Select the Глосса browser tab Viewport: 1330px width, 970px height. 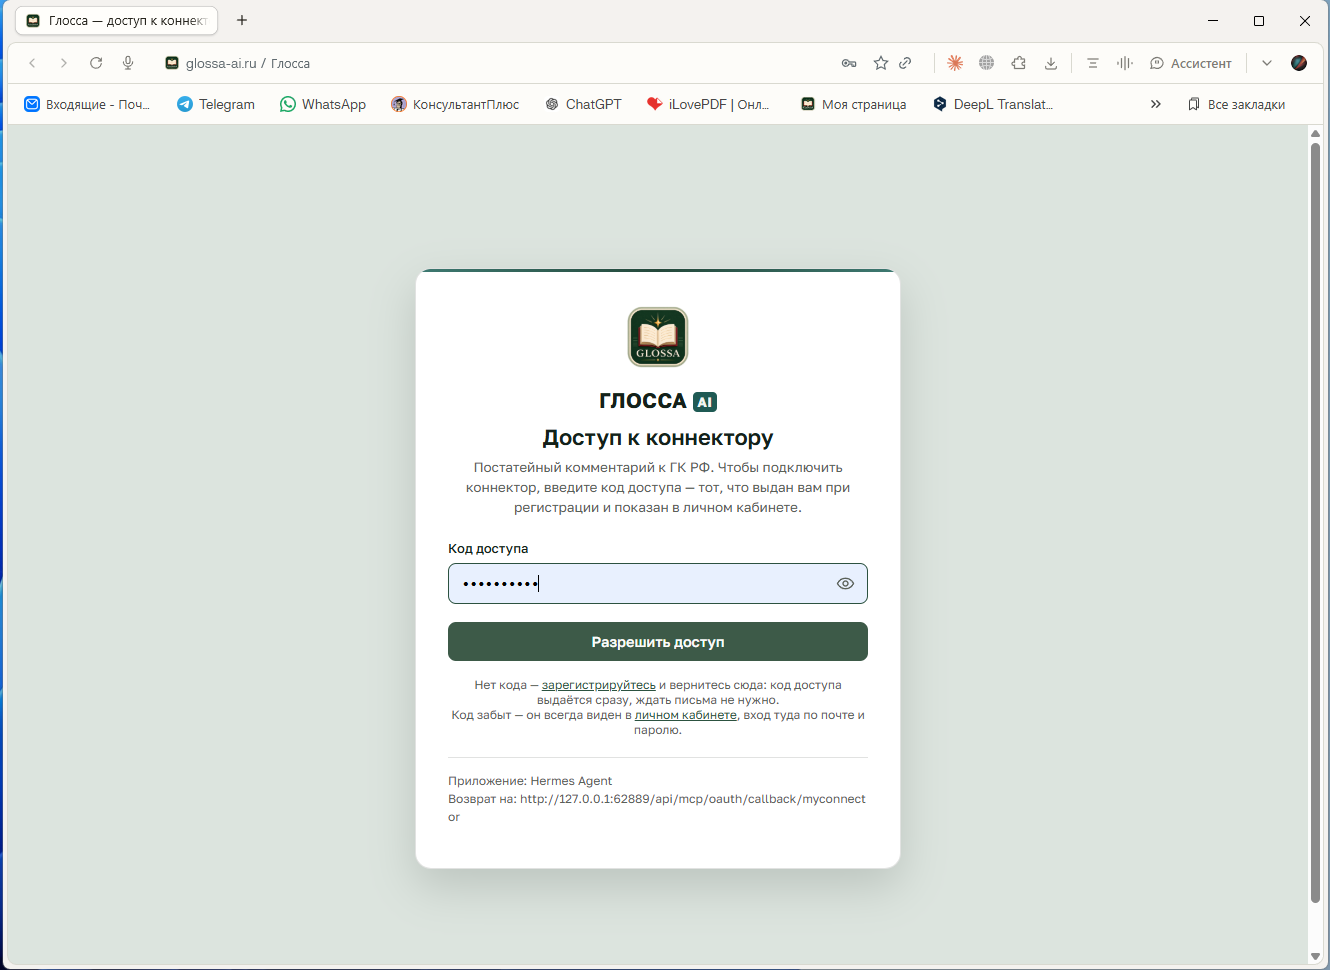click(117, 20)
